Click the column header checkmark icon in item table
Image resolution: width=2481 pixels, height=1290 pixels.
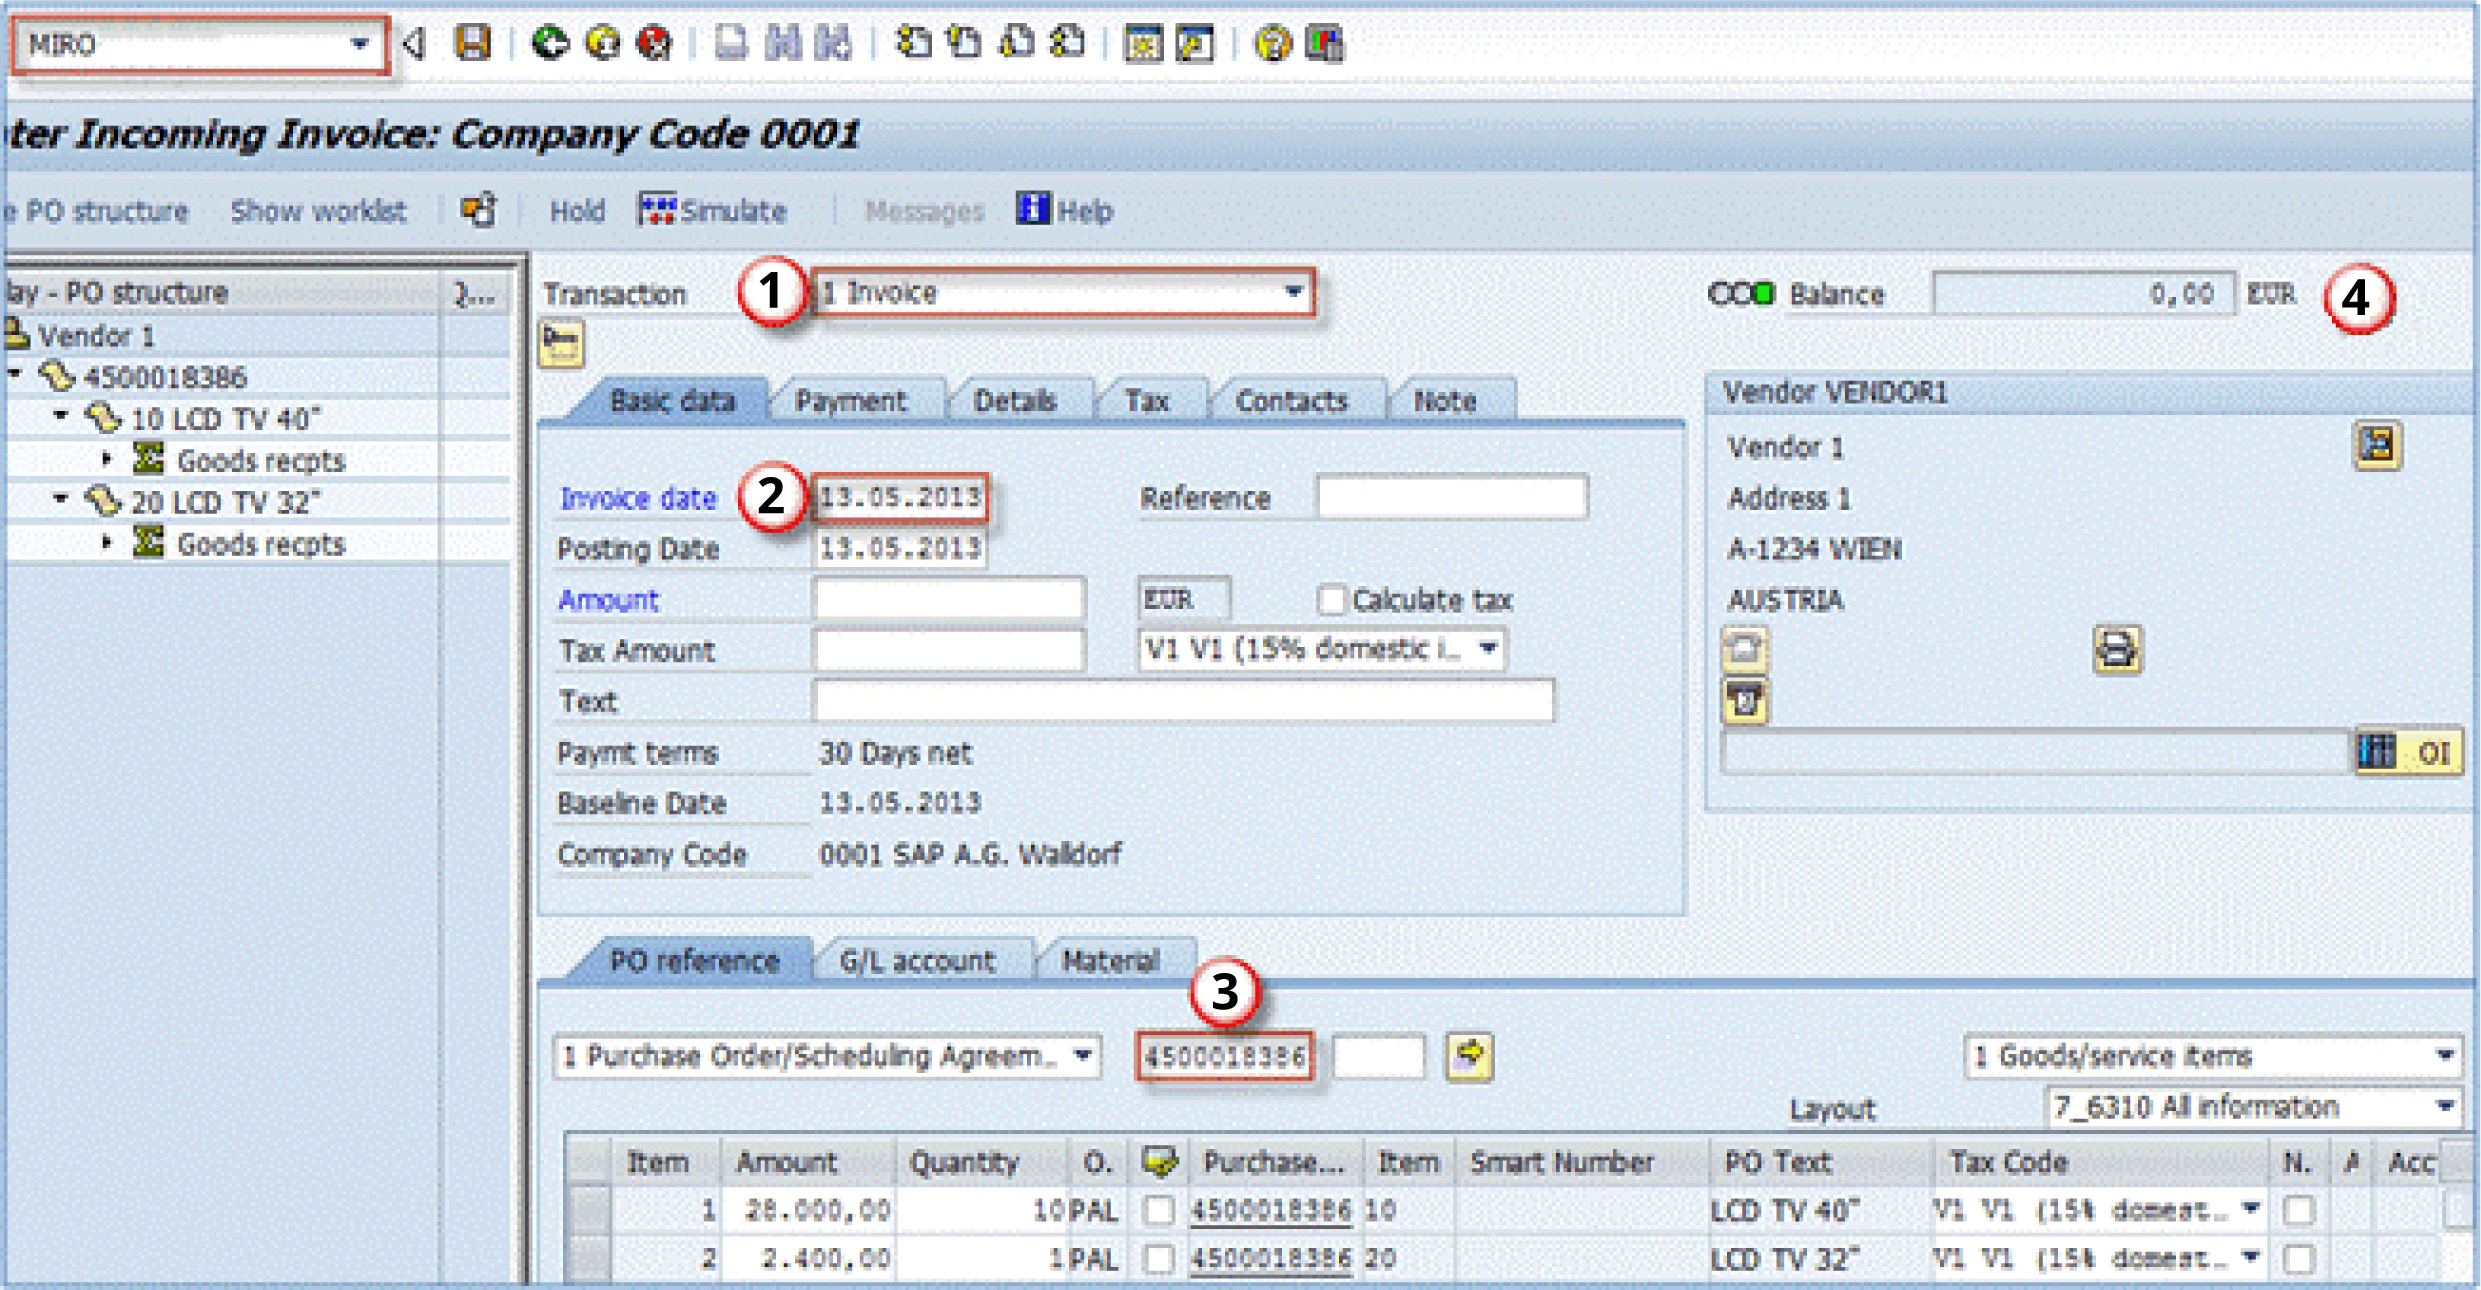click(1159, 1161)
